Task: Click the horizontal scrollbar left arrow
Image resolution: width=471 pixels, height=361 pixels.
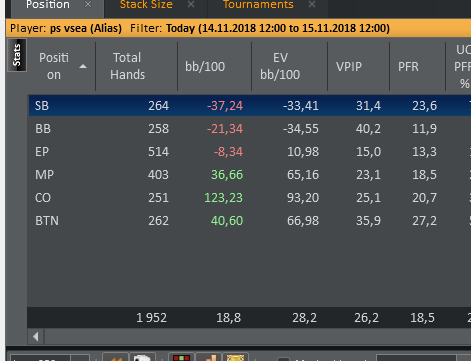Action: point(36,337)
